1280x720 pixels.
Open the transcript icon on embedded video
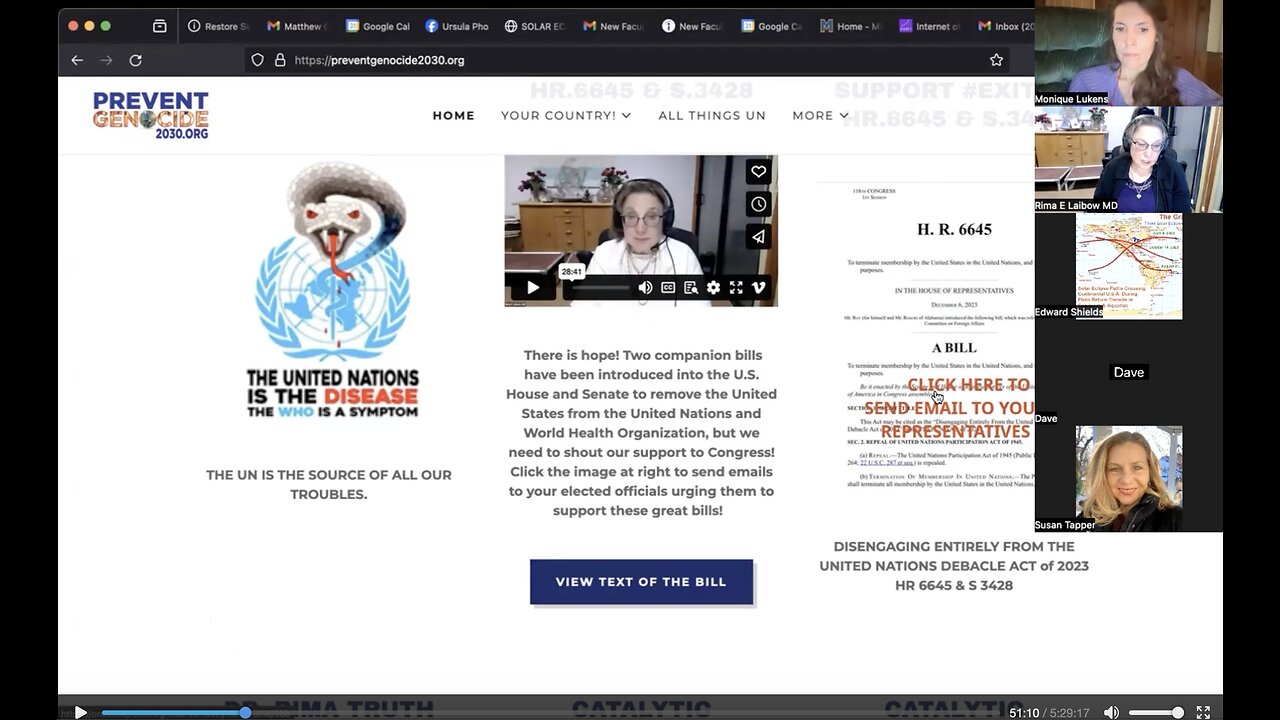691,288
